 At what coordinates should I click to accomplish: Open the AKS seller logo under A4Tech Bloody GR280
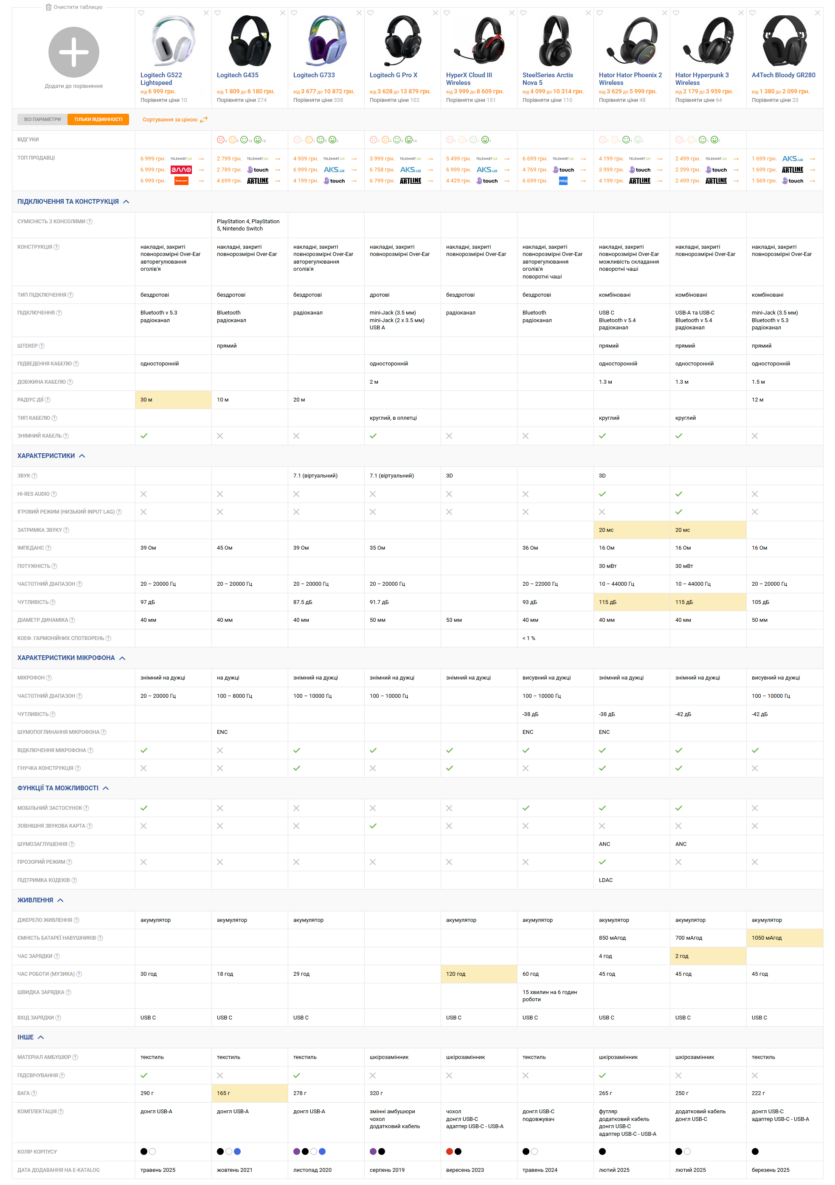click(x=792, y=159)
